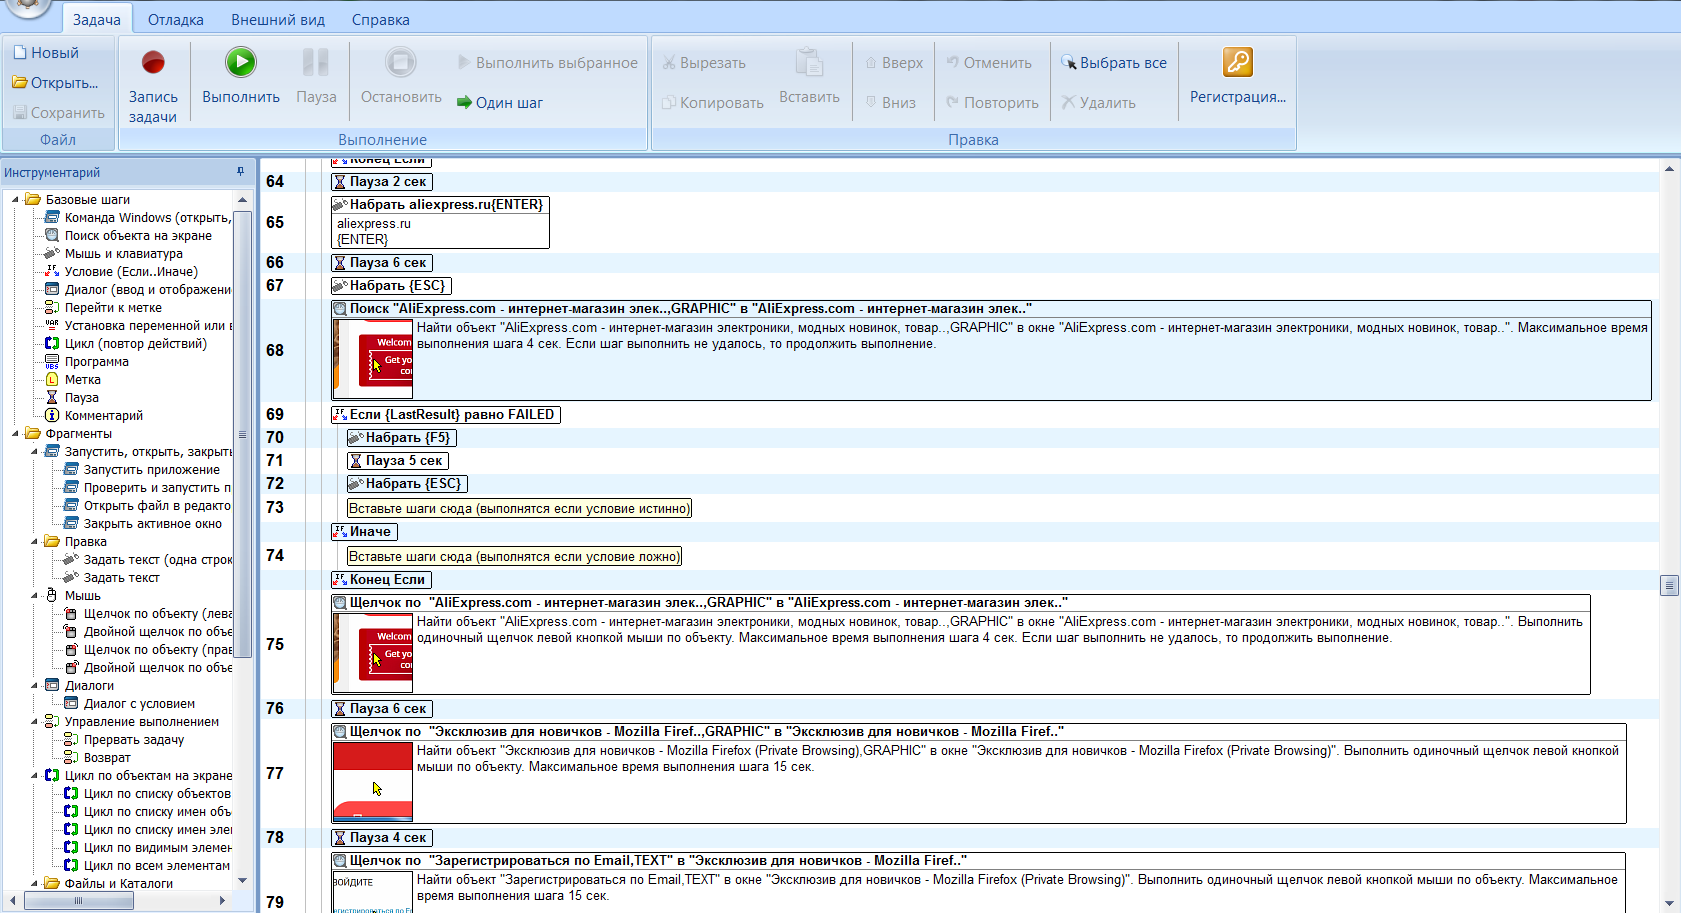
Task: Select the Комментарий tree item
Action: point(103,416)
